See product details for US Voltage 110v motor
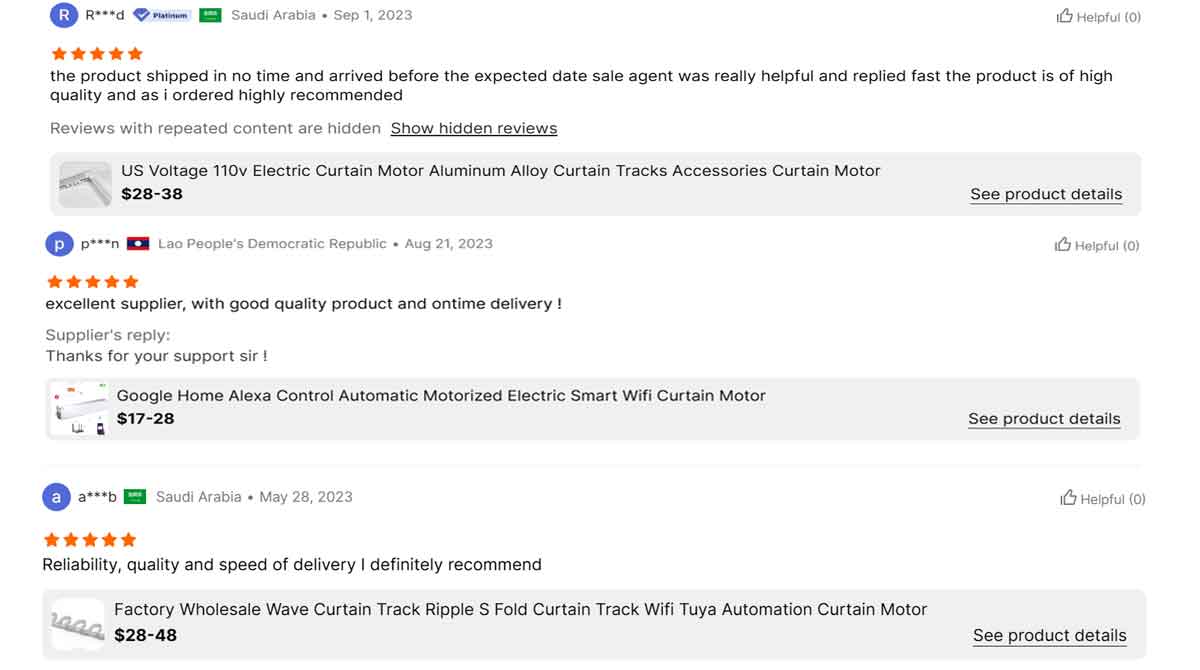The image size is (1200, 670). (1046, 194)
